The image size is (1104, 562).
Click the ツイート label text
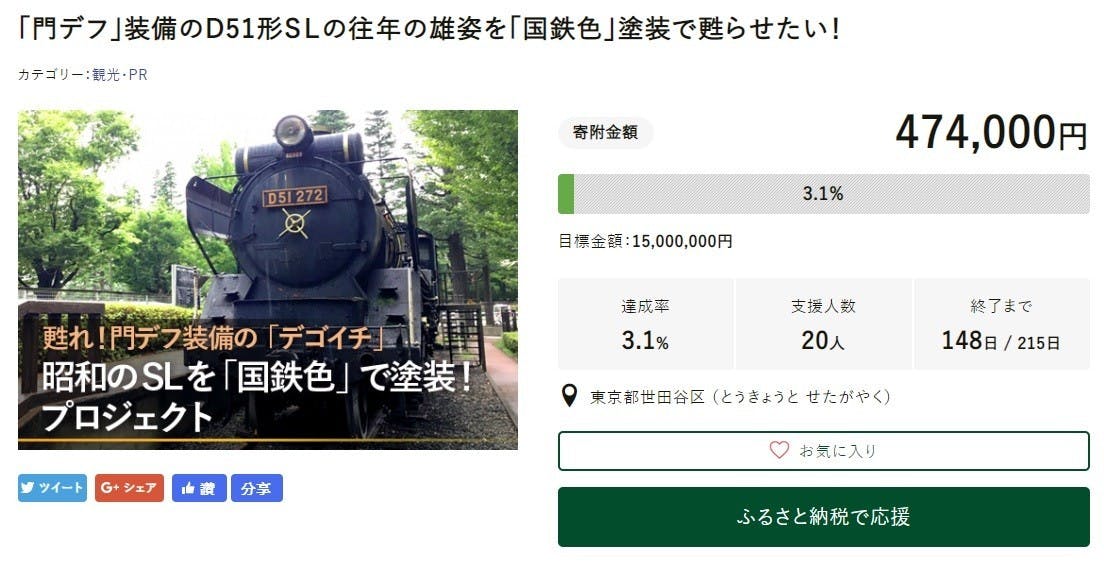coord(61,488)
